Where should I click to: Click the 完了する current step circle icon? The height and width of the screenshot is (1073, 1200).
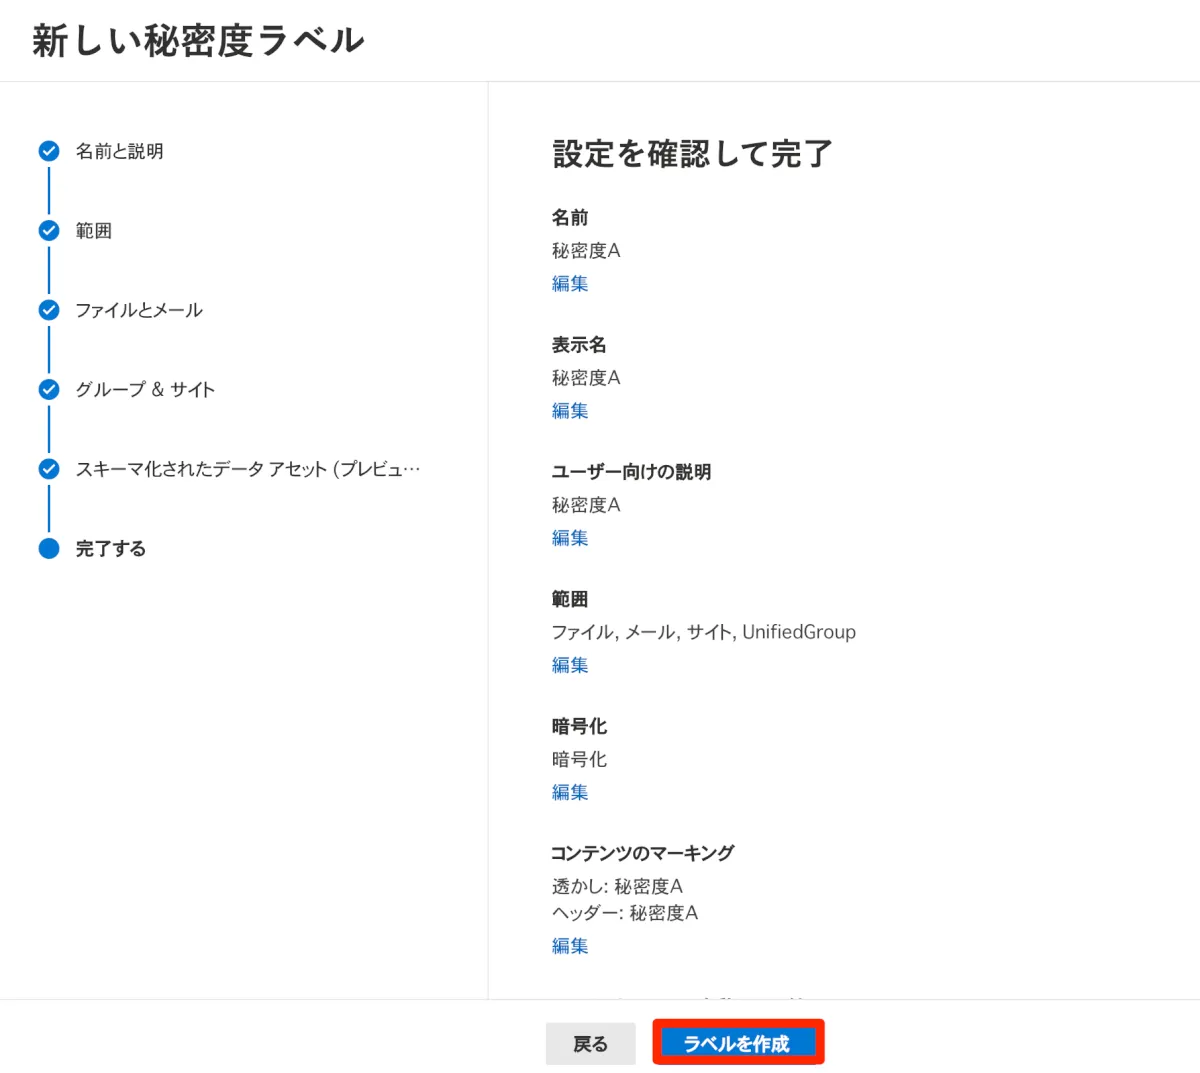[x=49, y=548]
